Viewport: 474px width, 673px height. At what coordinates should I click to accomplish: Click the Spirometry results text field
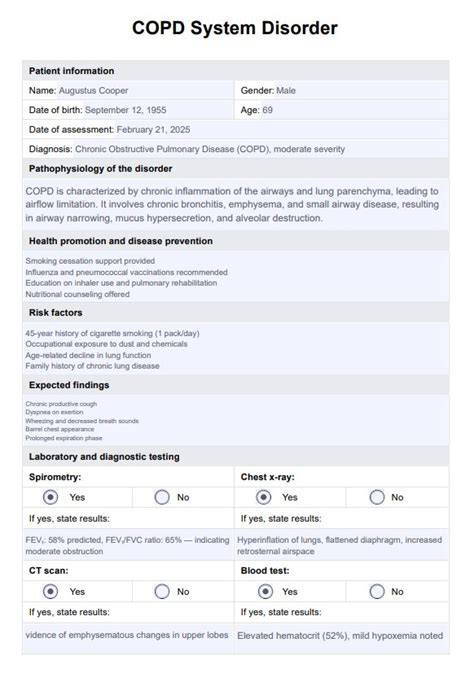[128, 546]
